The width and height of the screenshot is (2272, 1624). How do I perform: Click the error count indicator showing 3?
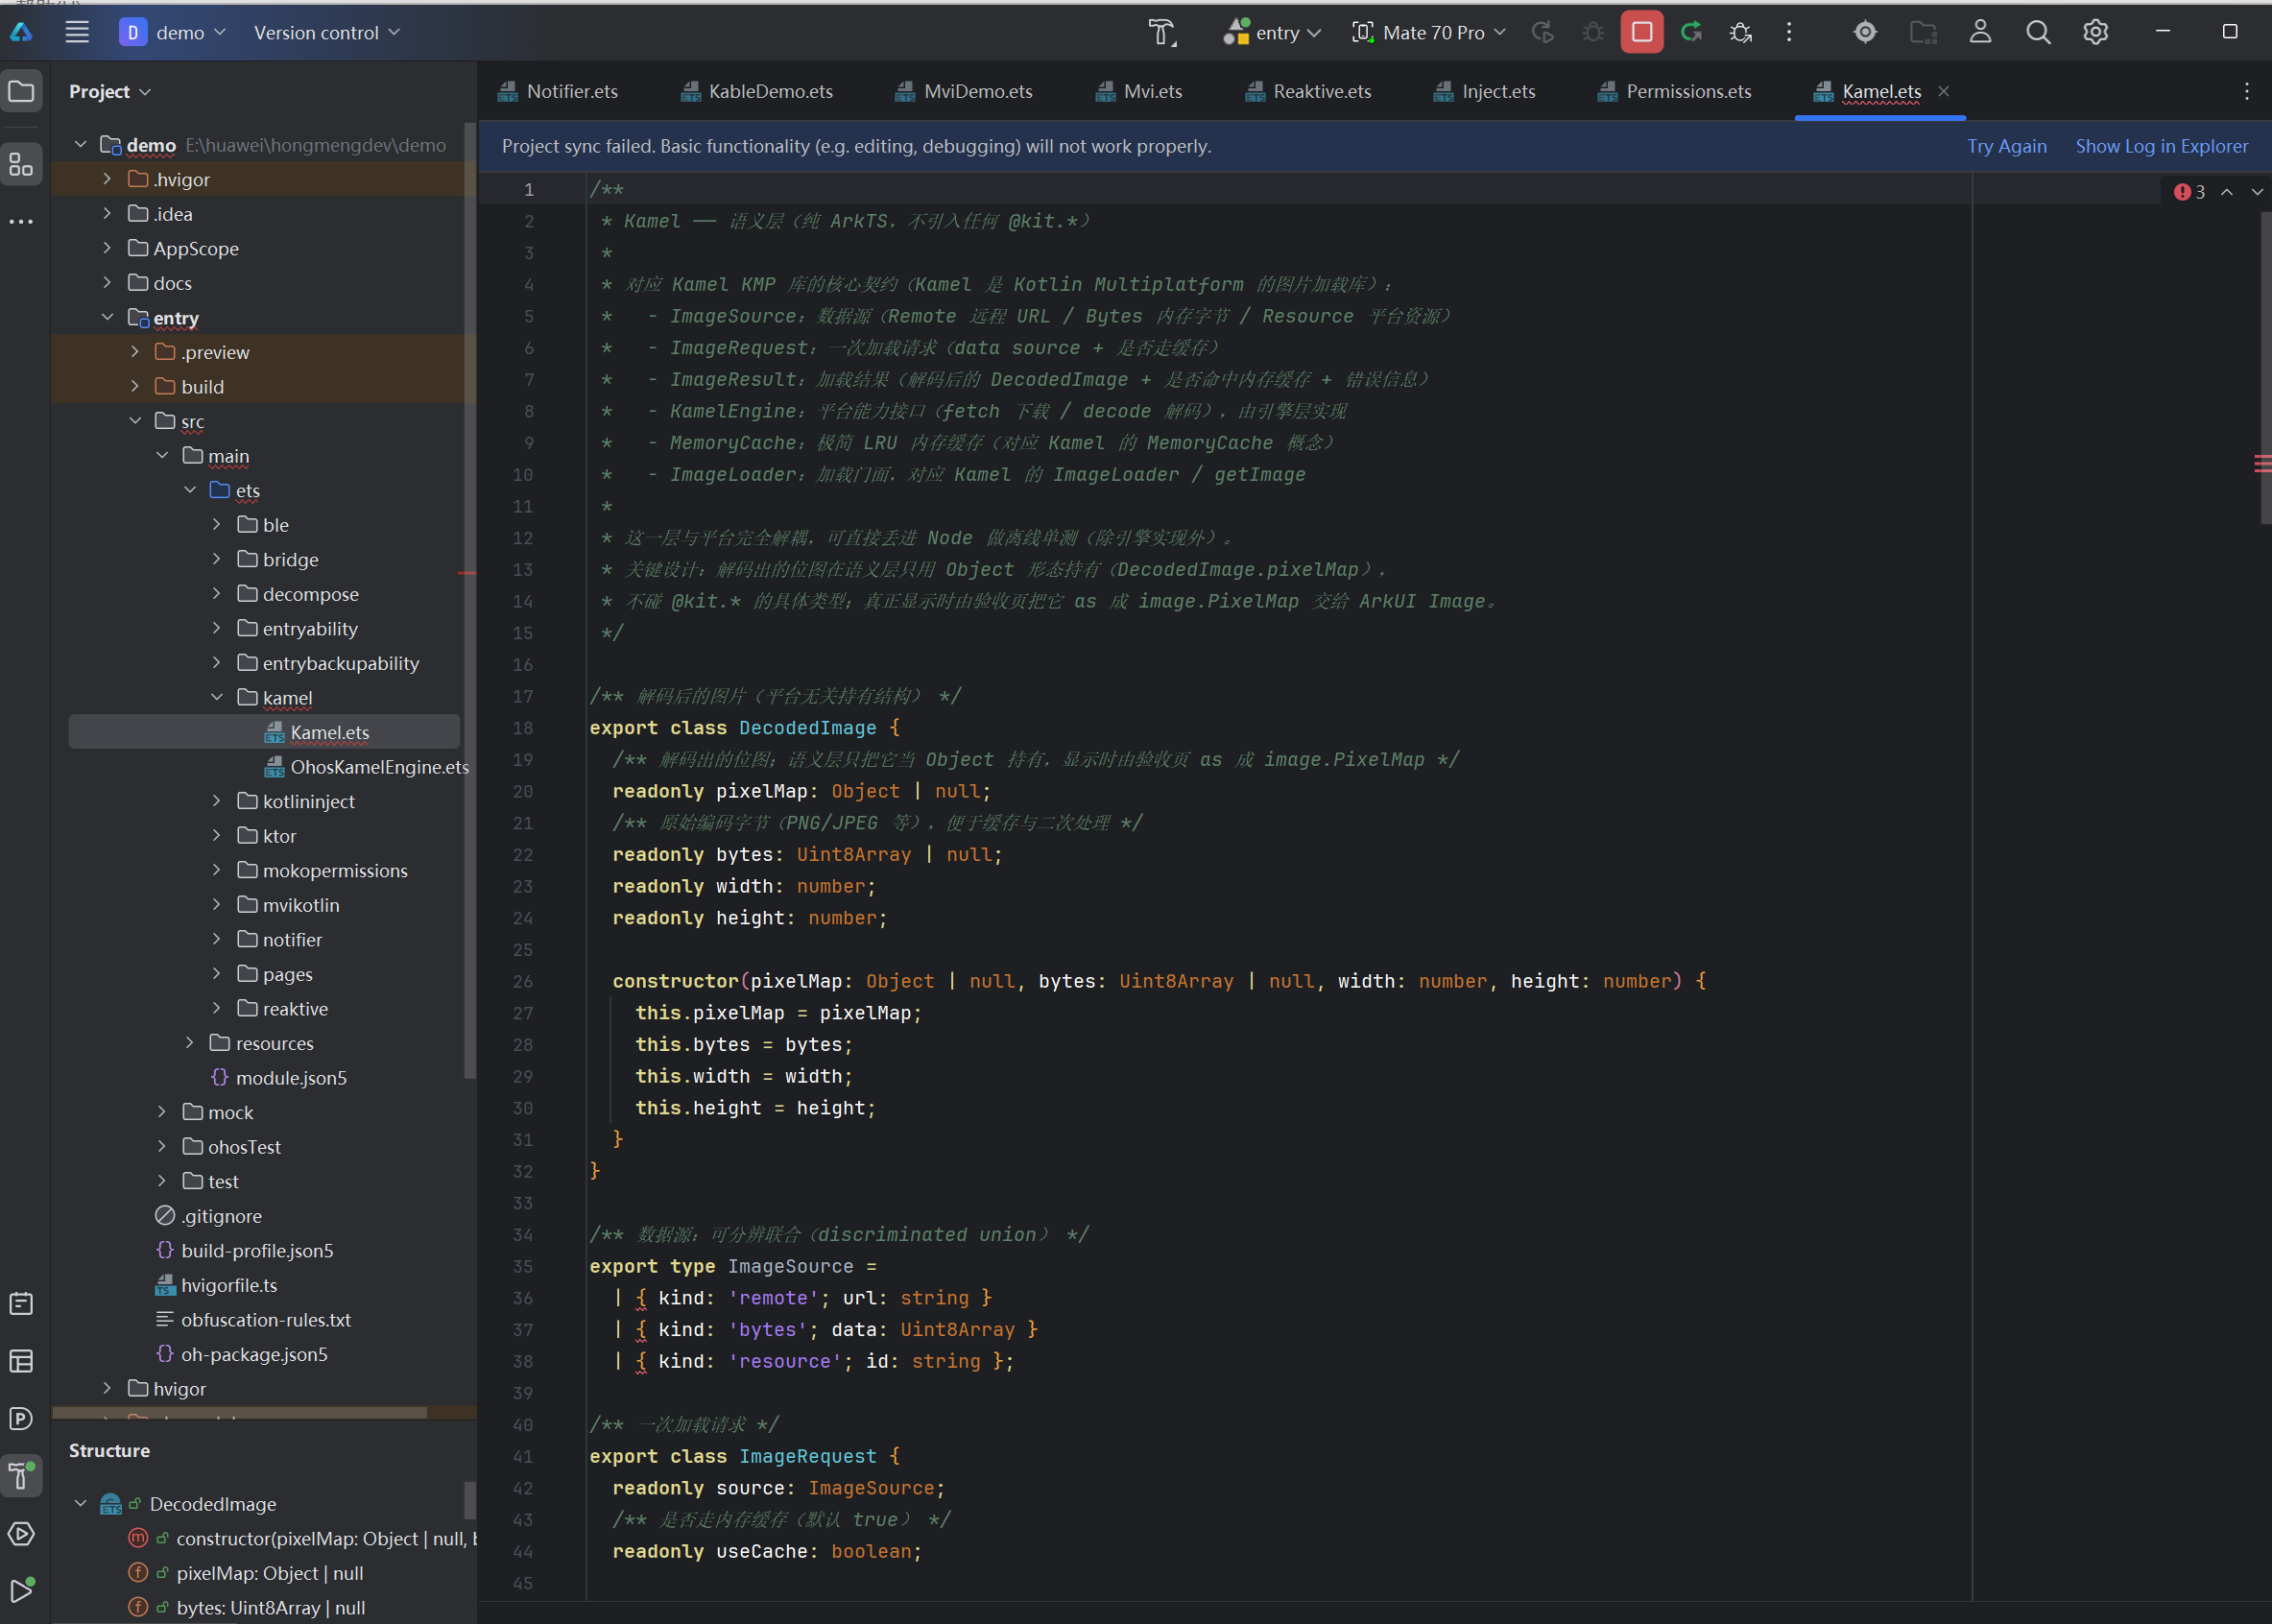coord(2190,192)
